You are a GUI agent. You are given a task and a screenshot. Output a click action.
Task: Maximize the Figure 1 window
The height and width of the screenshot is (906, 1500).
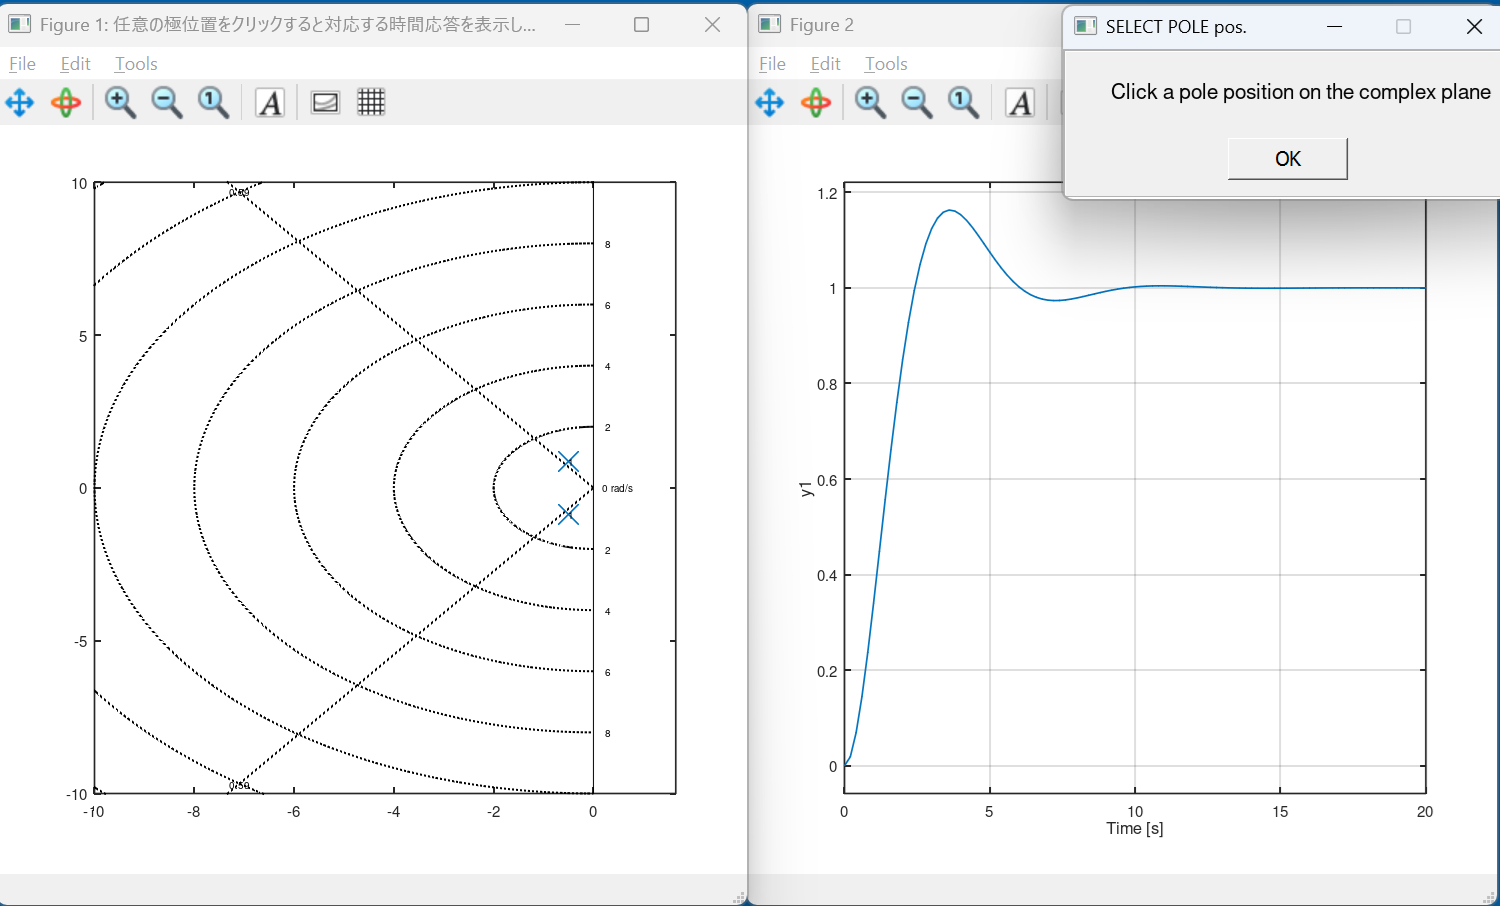[642, 25]
